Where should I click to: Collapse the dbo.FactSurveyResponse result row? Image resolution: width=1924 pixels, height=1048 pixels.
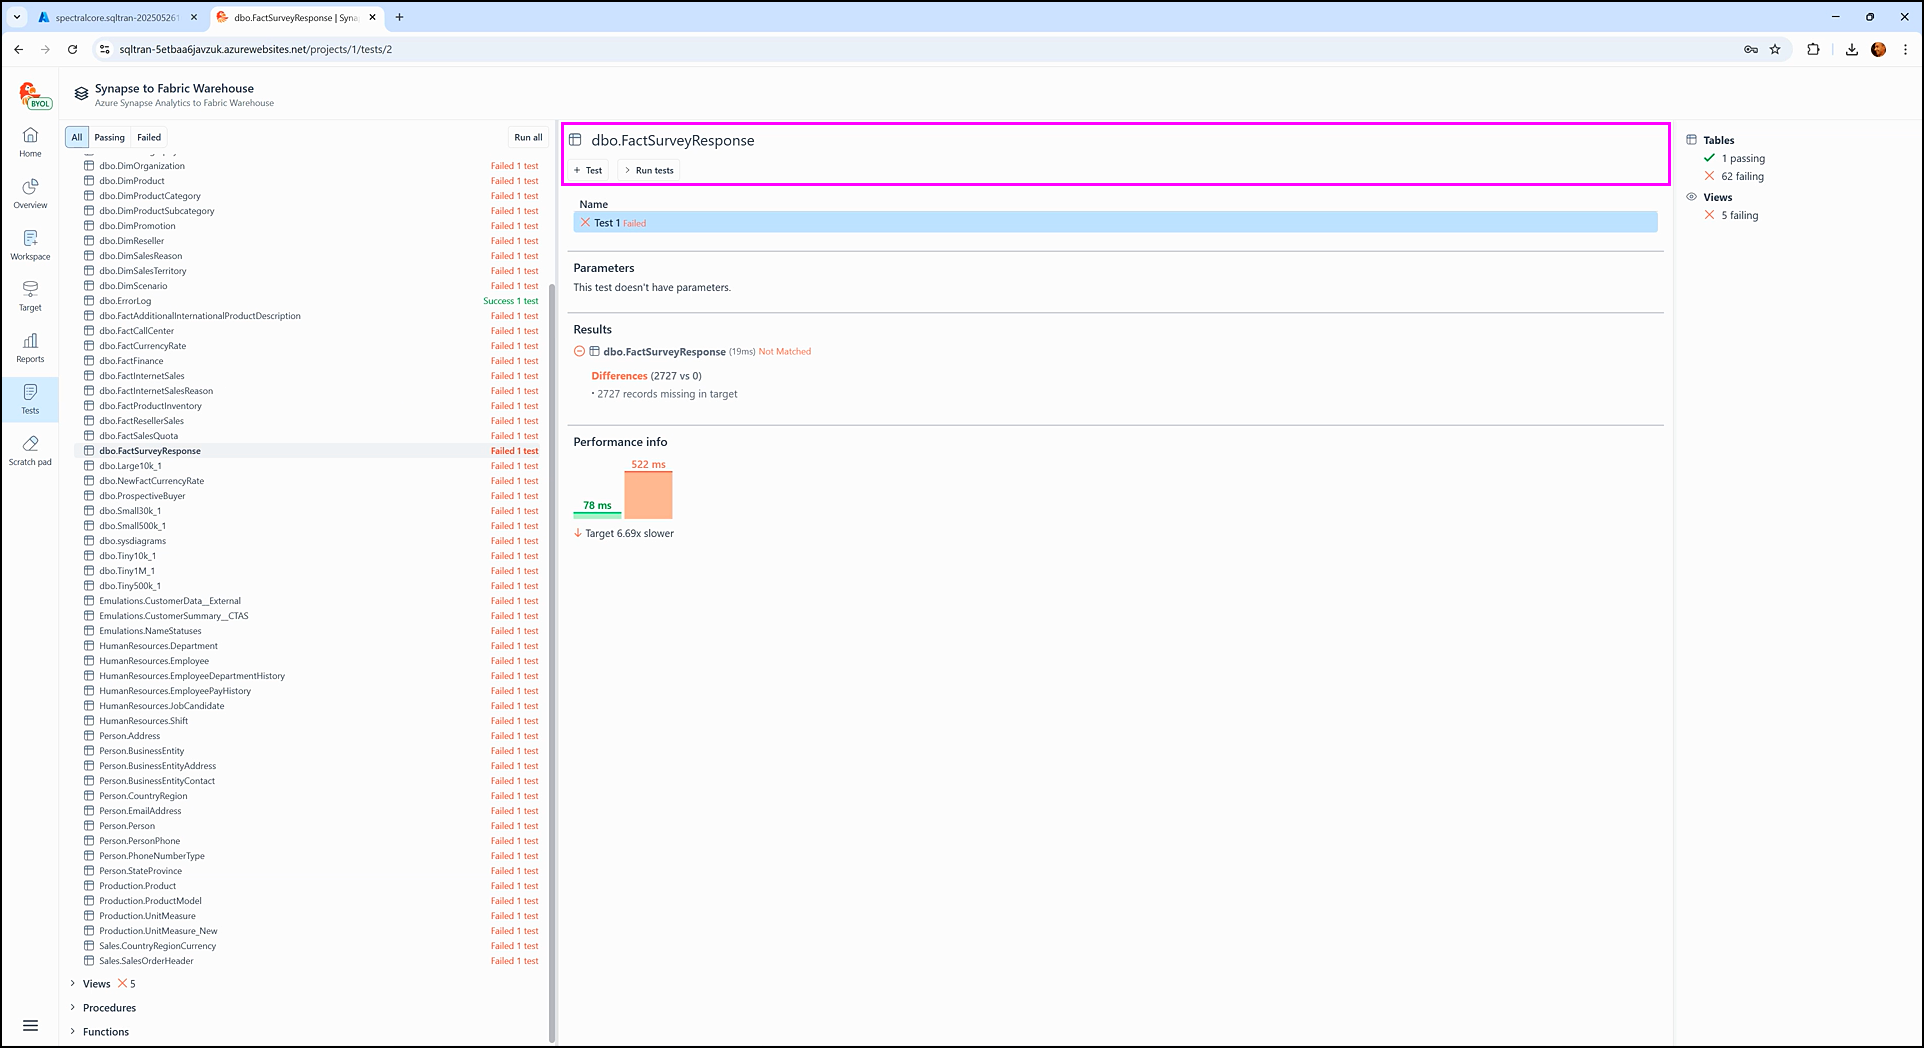tap(579, 351)
